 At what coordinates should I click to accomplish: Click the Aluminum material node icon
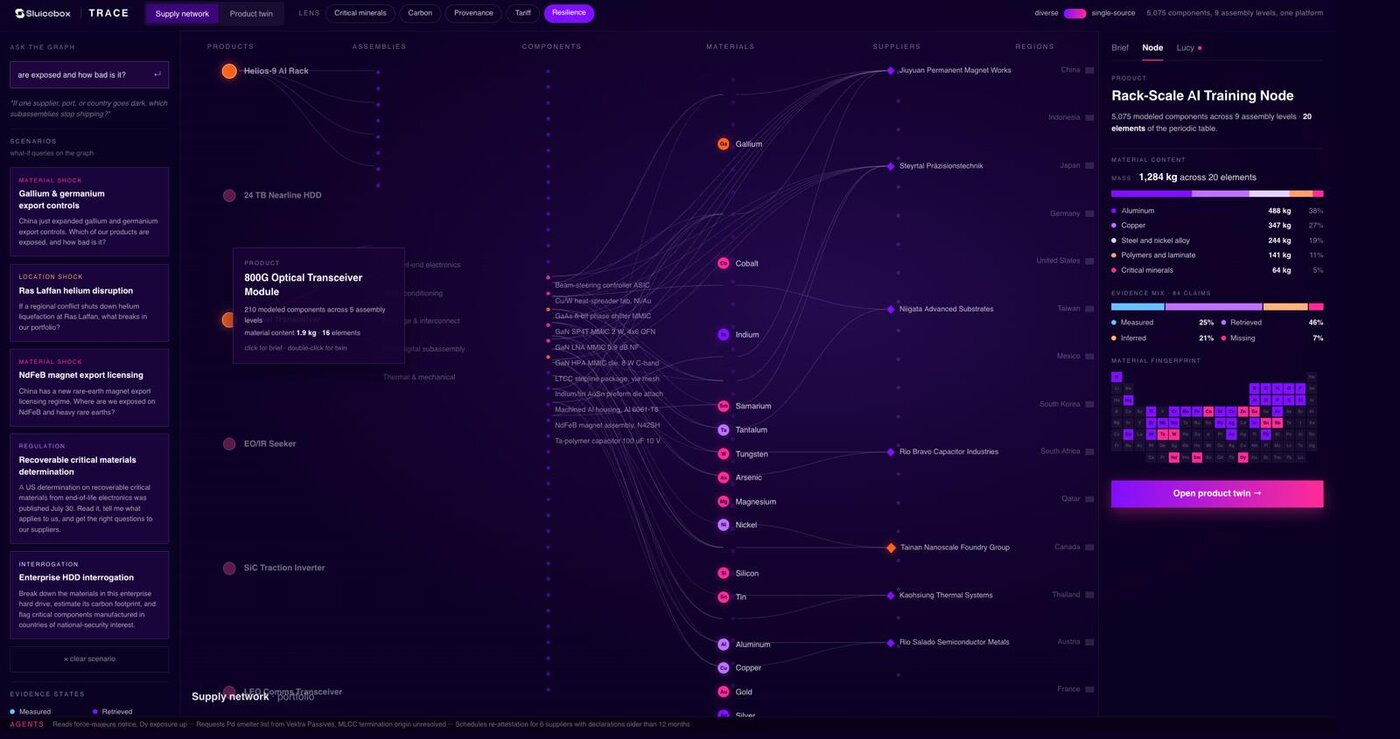[723, 644]
